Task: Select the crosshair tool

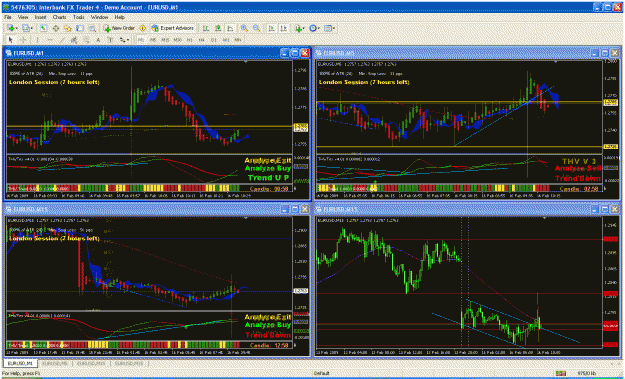Action: [x=23, y=40]
